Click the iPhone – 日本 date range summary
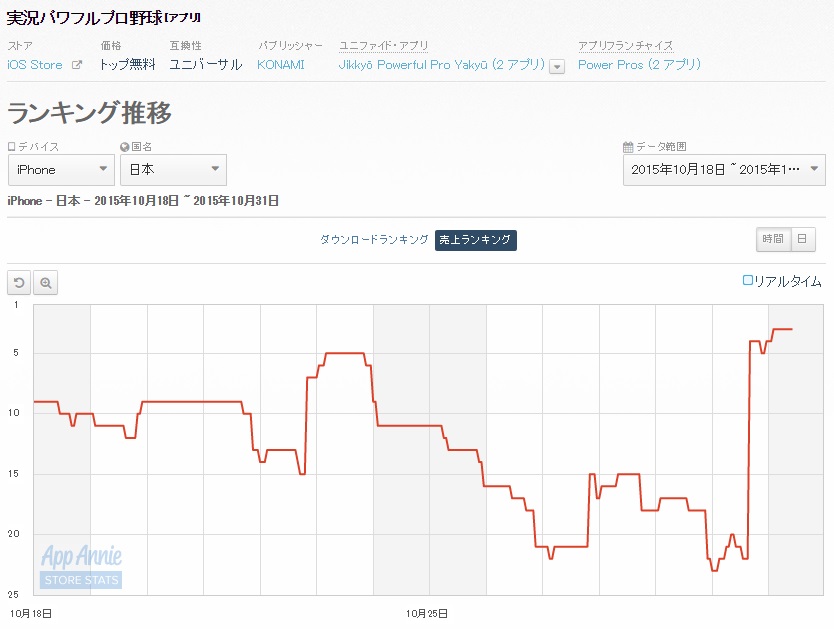 (143, 201)
